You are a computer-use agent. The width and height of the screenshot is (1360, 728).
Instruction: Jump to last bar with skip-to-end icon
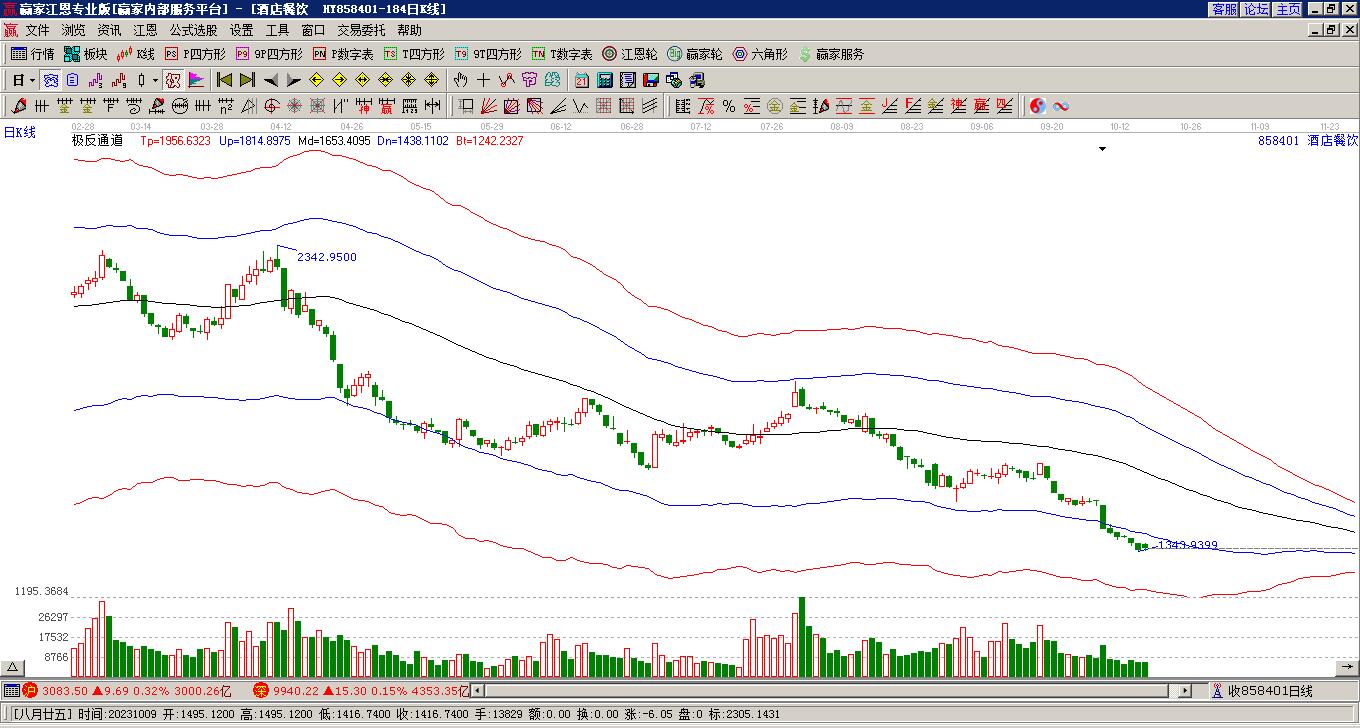(247, 80)
